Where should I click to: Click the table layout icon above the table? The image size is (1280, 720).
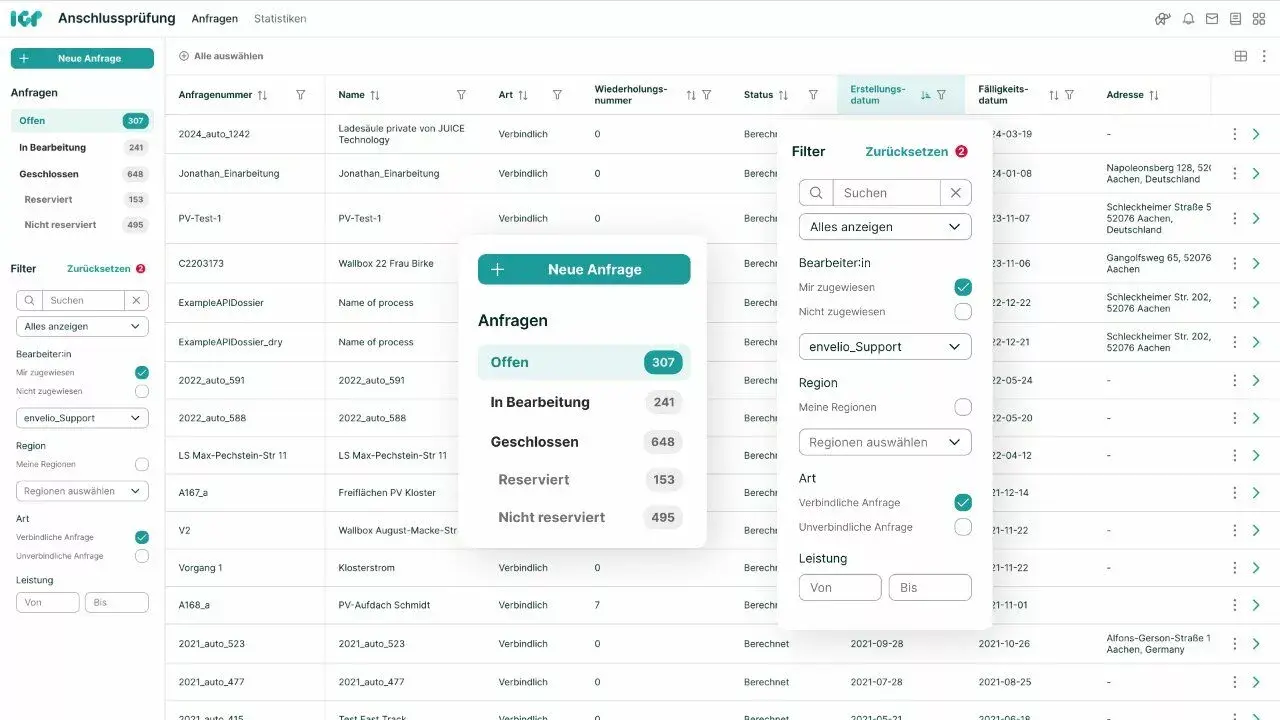point(1241,56)
